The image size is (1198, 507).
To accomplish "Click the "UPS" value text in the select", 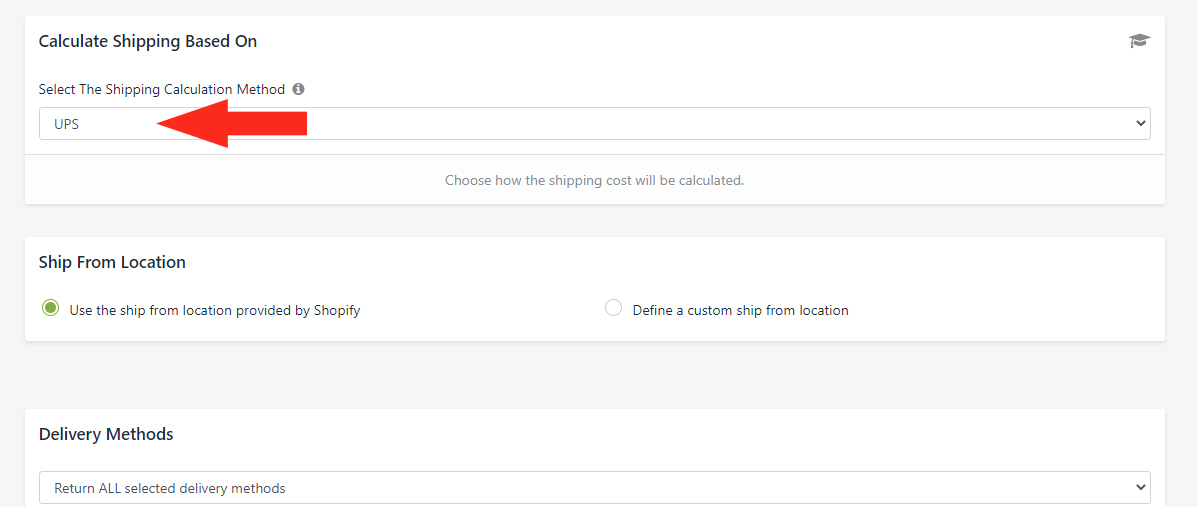I will [67, 125].
